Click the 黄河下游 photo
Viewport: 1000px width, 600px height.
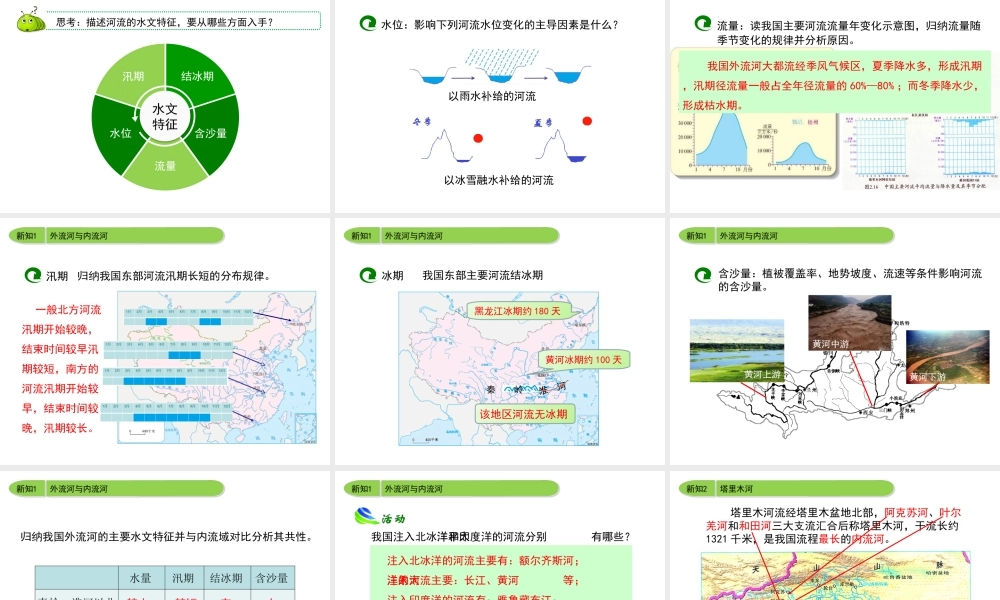pos(948,357)
